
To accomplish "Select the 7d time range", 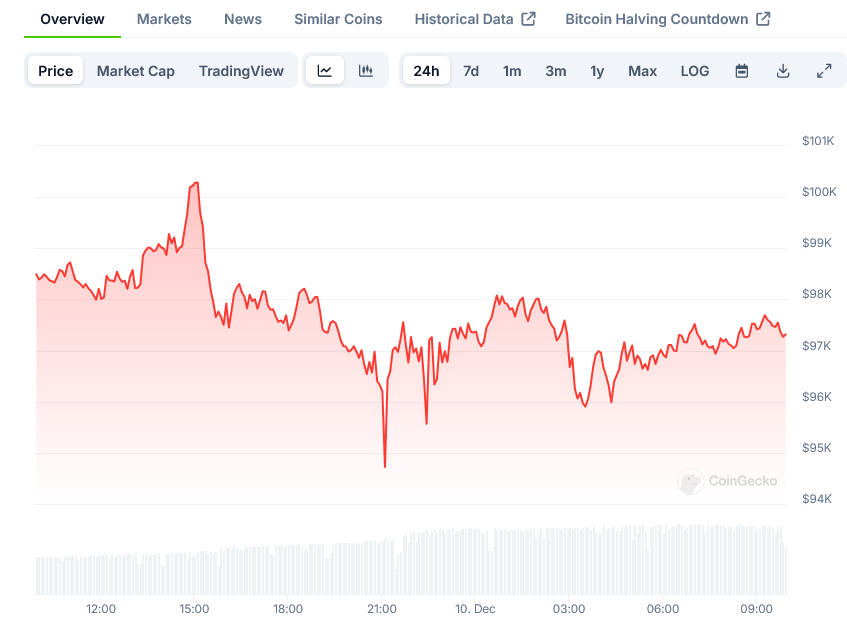I will click(x=471, y=71).
